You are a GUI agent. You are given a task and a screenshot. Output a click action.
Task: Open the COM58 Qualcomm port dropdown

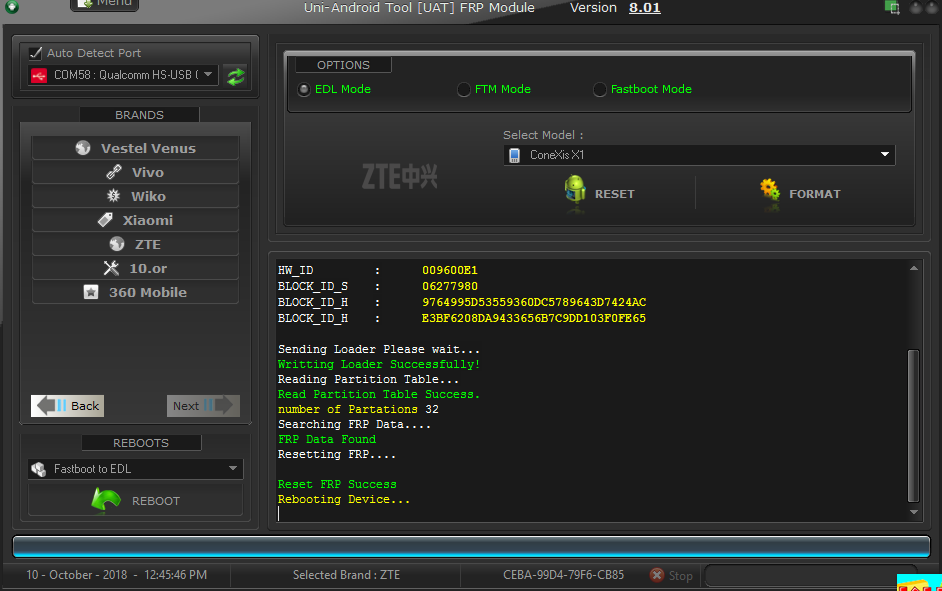point(123,75)
